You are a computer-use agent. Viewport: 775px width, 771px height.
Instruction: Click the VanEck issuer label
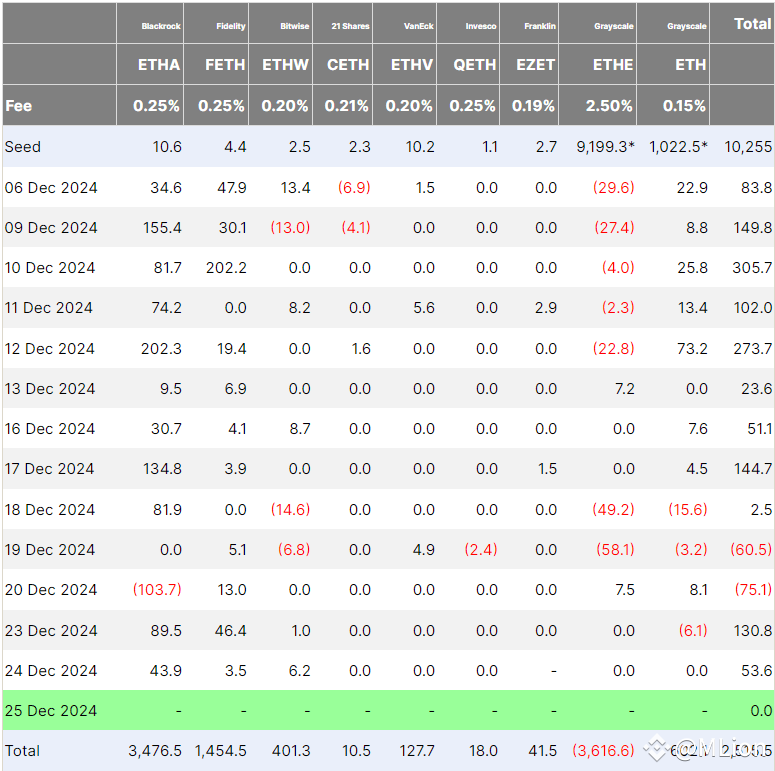tap(419, 26)
